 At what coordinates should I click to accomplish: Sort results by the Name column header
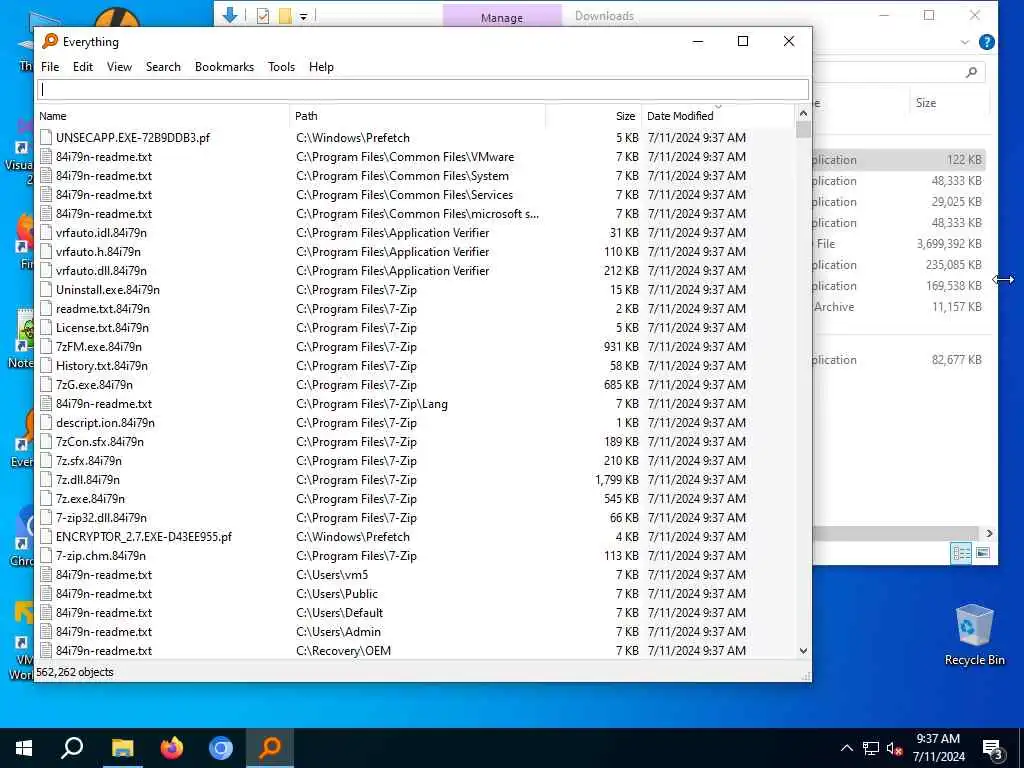pyautogui.click(x=162, y=116)
